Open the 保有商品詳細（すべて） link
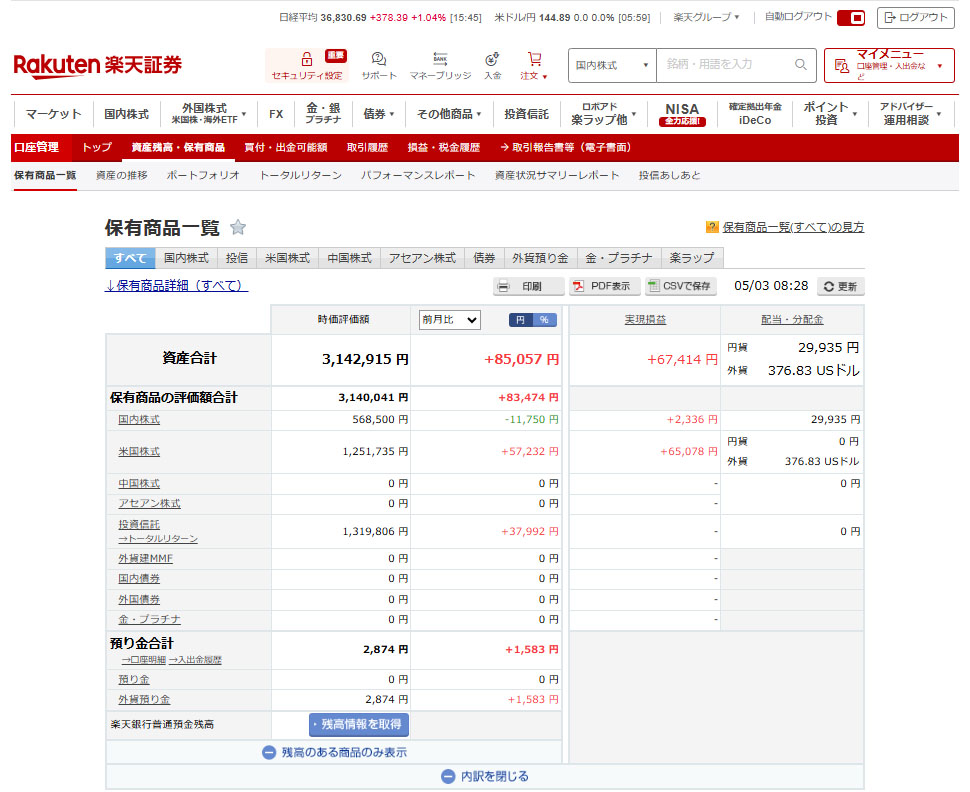Screen dimensions: 970x792 click(x=176, y=286)
